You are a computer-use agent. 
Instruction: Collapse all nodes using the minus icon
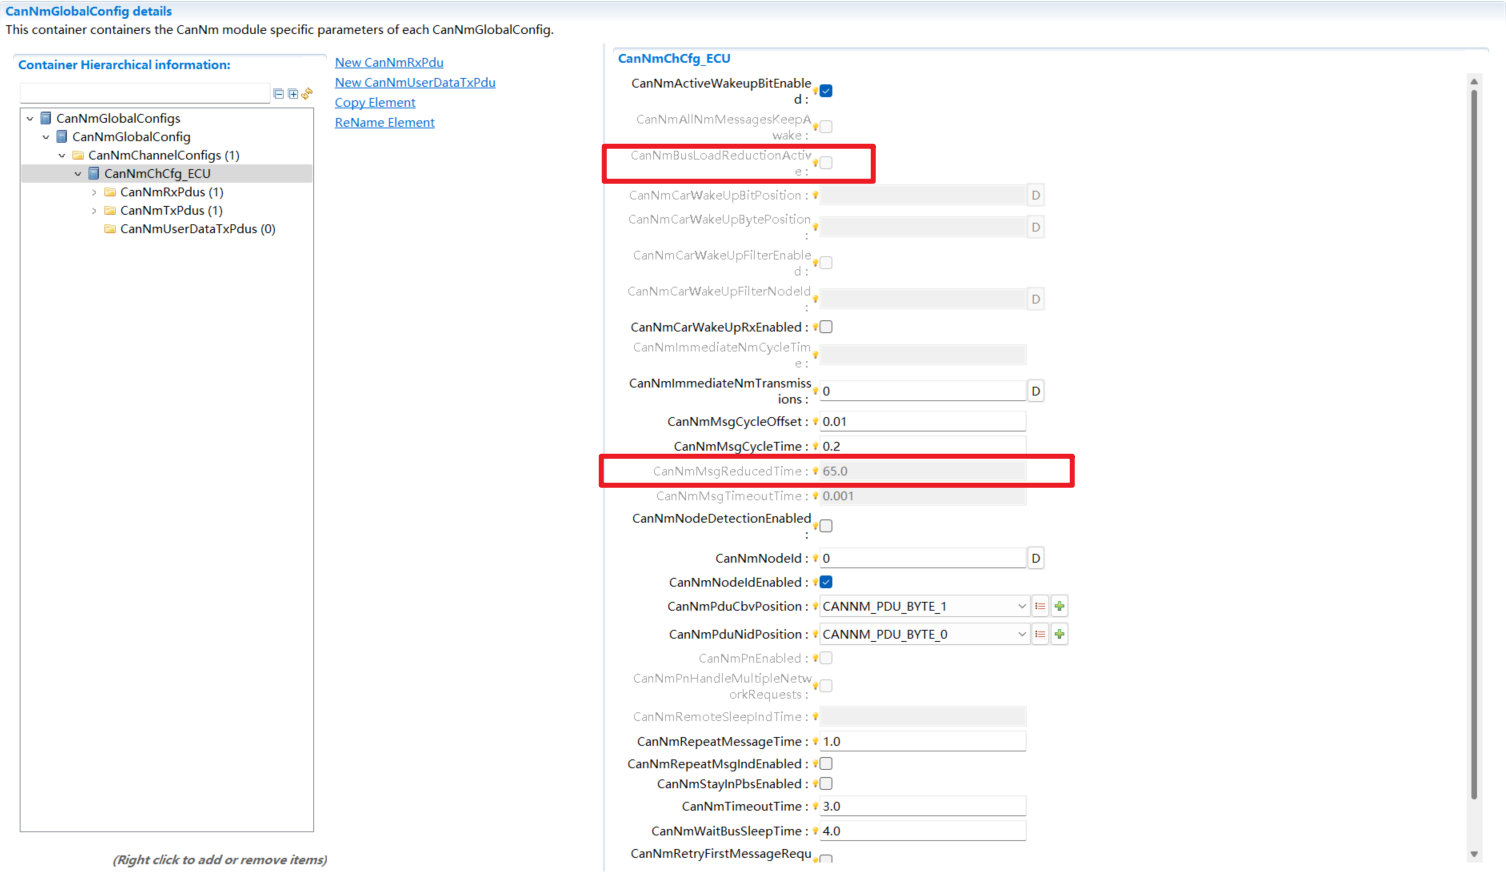278,93
